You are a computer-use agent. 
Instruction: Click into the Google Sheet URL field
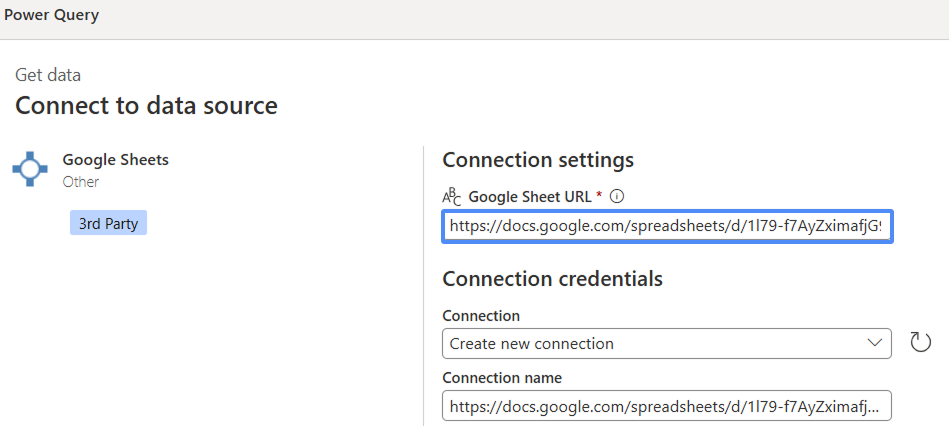[667, 226]
